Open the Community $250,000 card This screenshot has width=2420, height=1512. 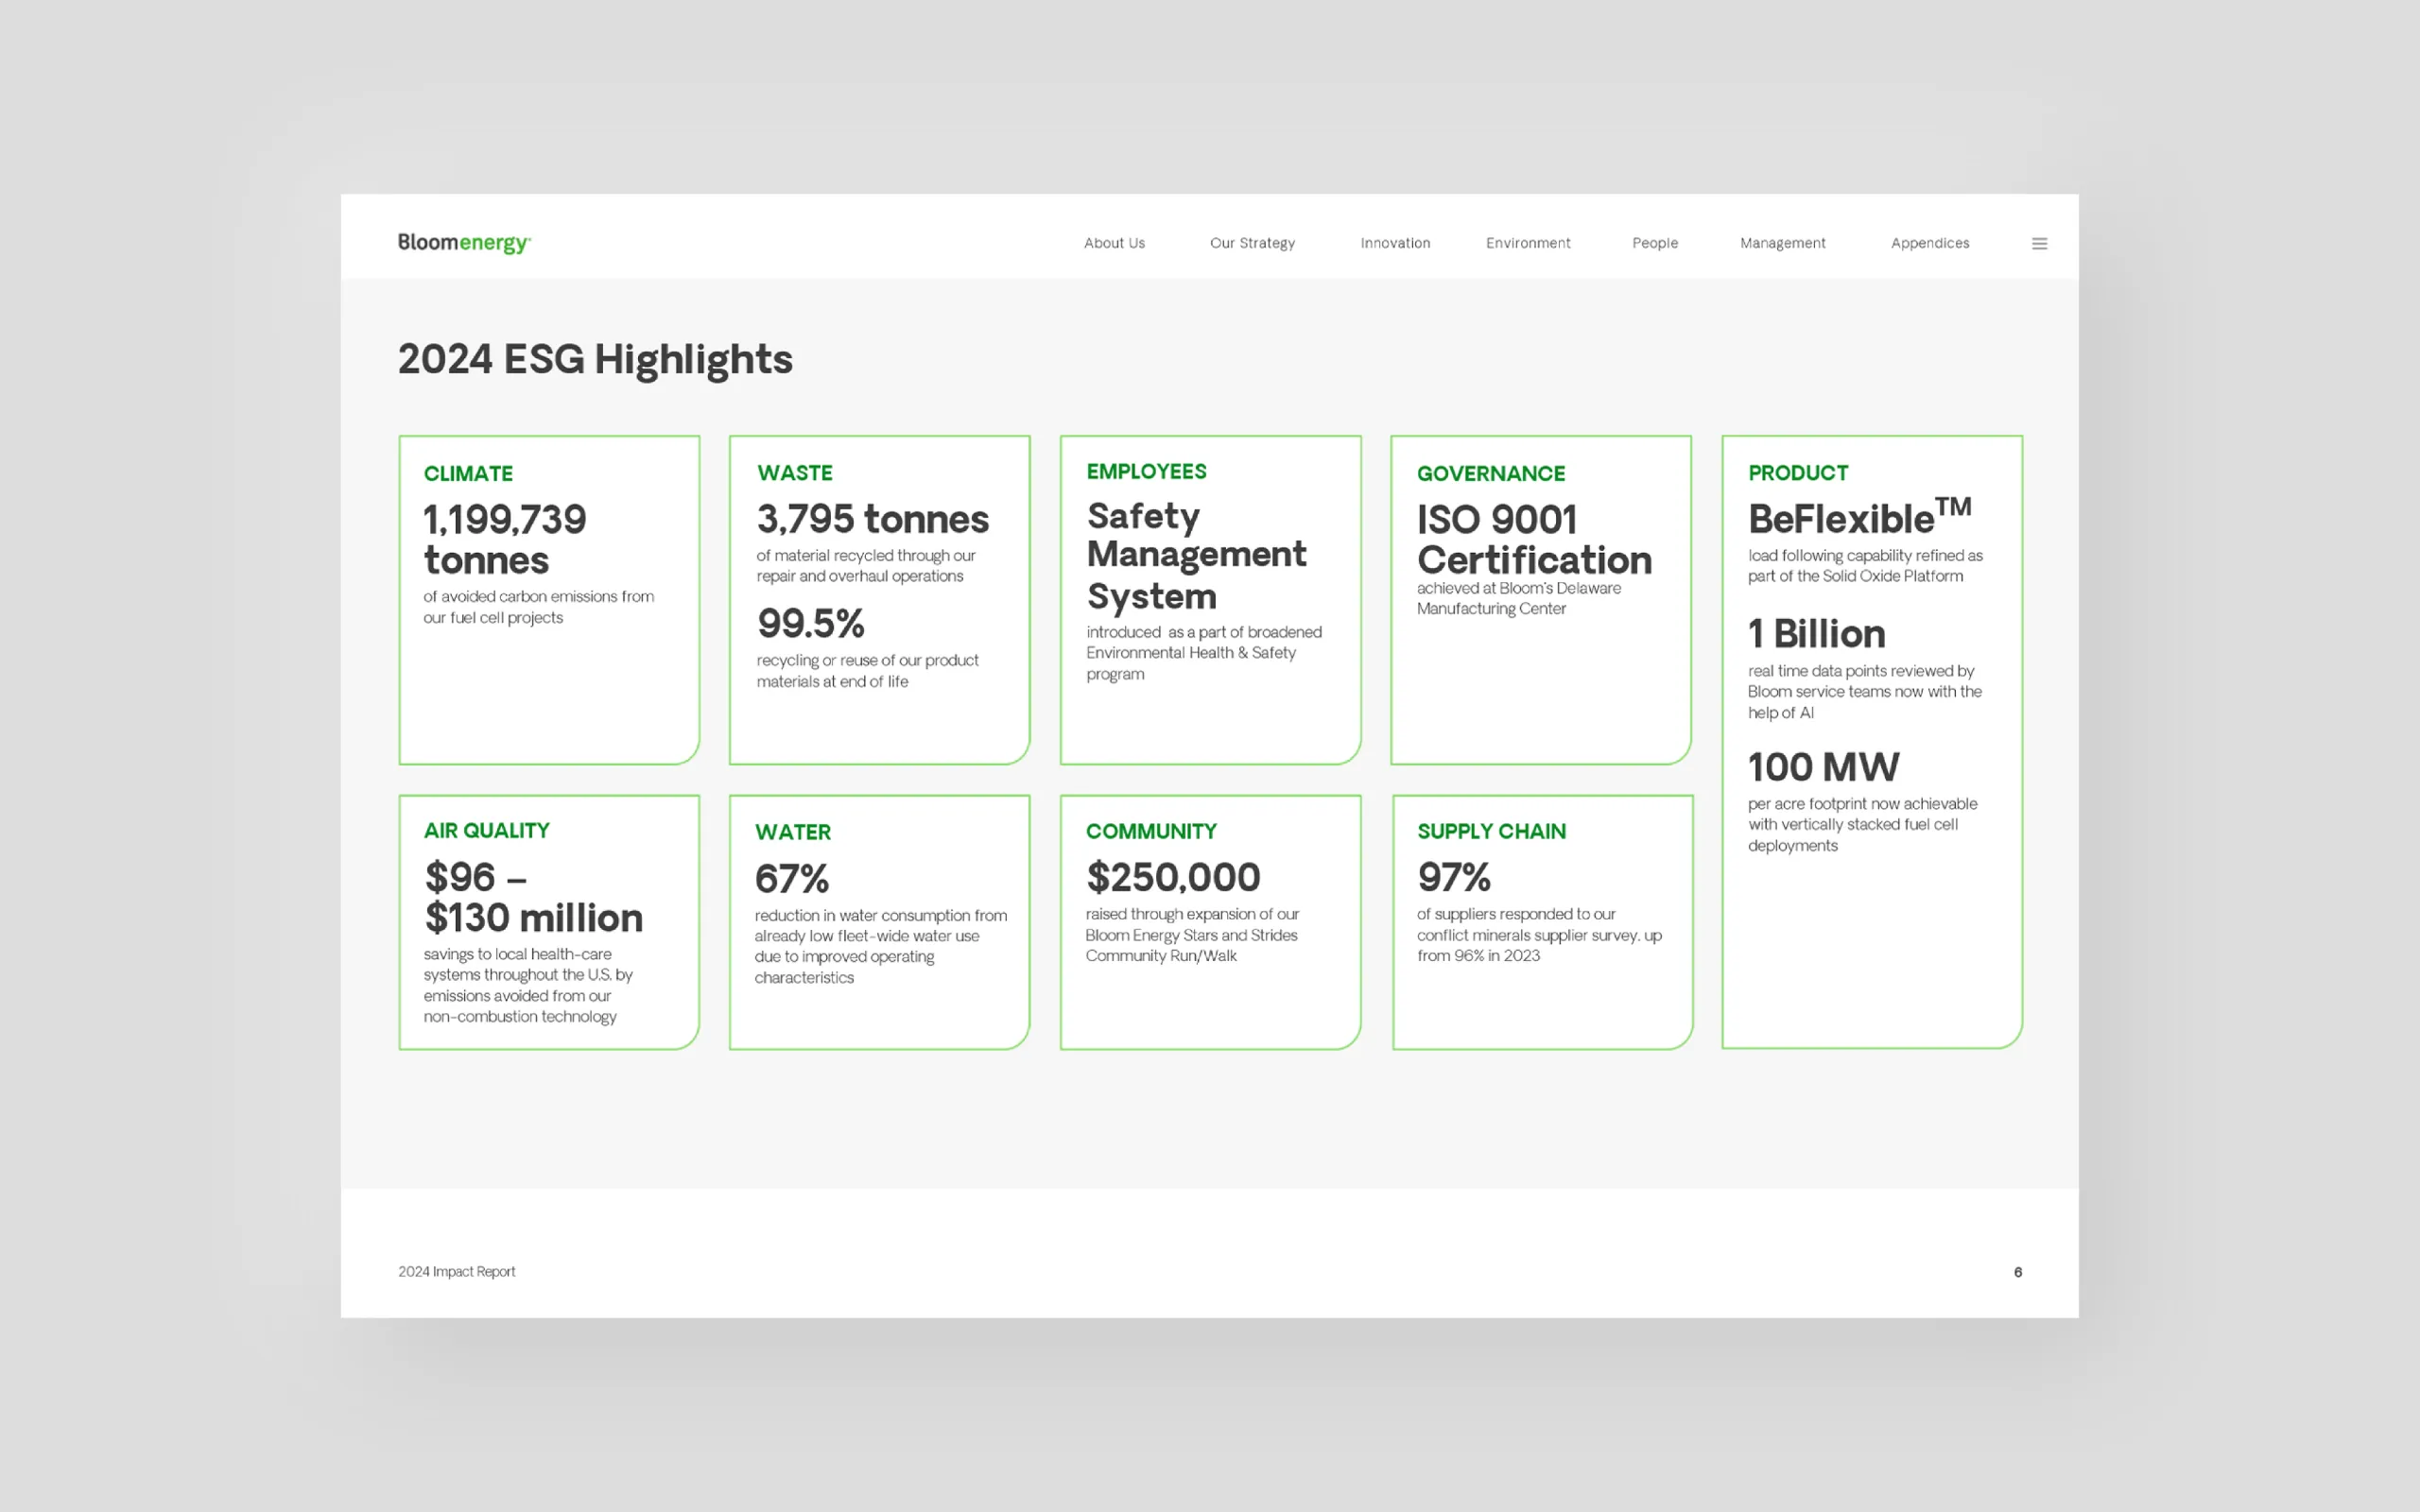pos(1210,922)
